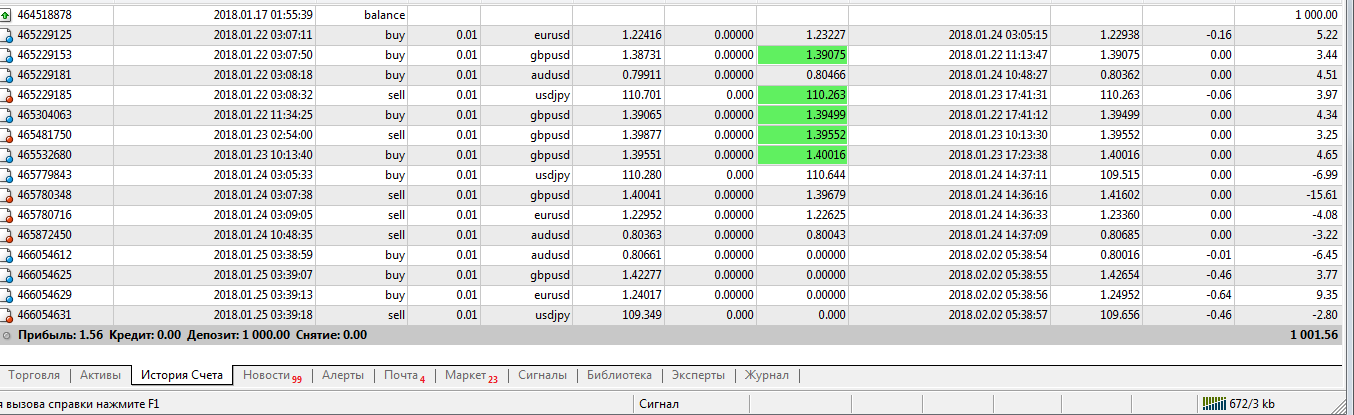Click the sell order icon for 466054631
This screenshot has height=415, width=1354.
[x=6, y=315]
